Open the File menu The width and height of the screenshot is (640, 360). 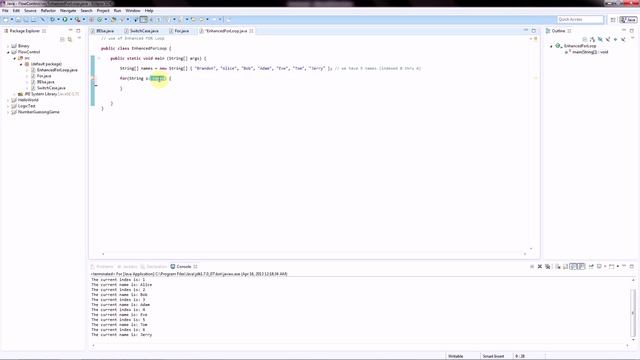[5, 11]
